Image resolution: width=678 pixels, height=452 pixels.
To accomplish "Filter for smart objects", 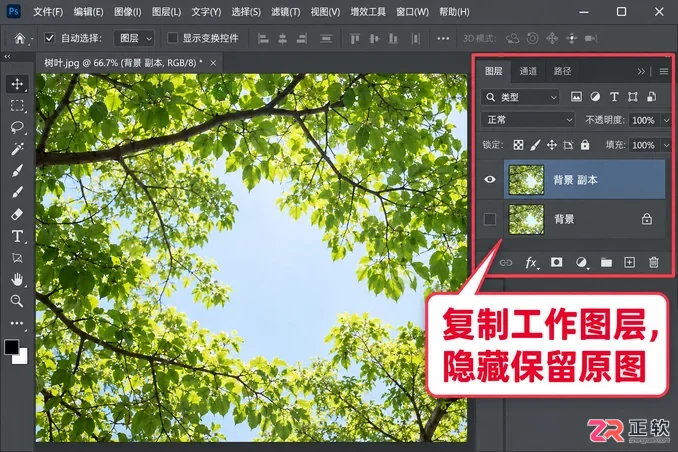I will click(x=652, y=97).
